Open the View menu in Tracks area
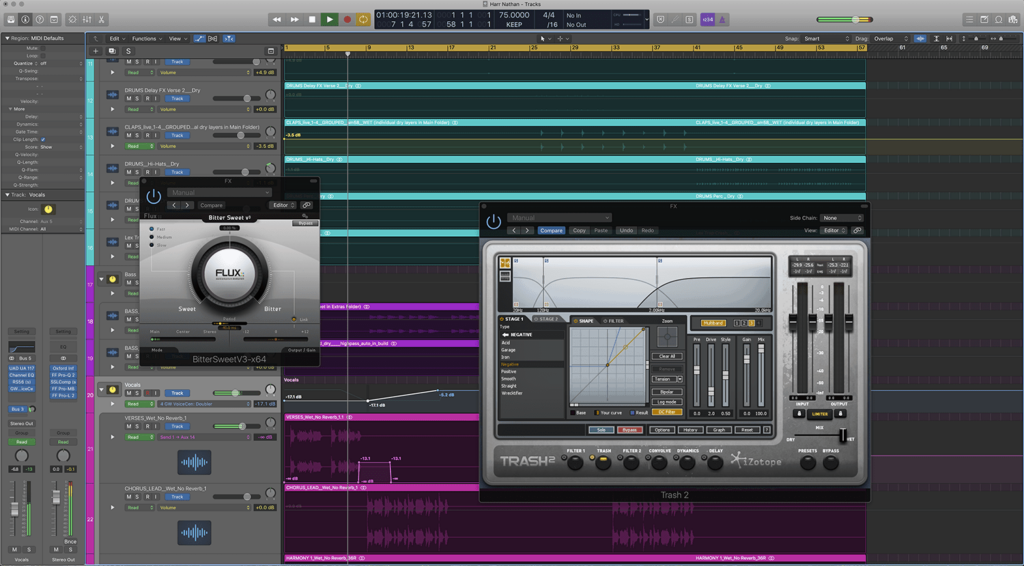 177,39
